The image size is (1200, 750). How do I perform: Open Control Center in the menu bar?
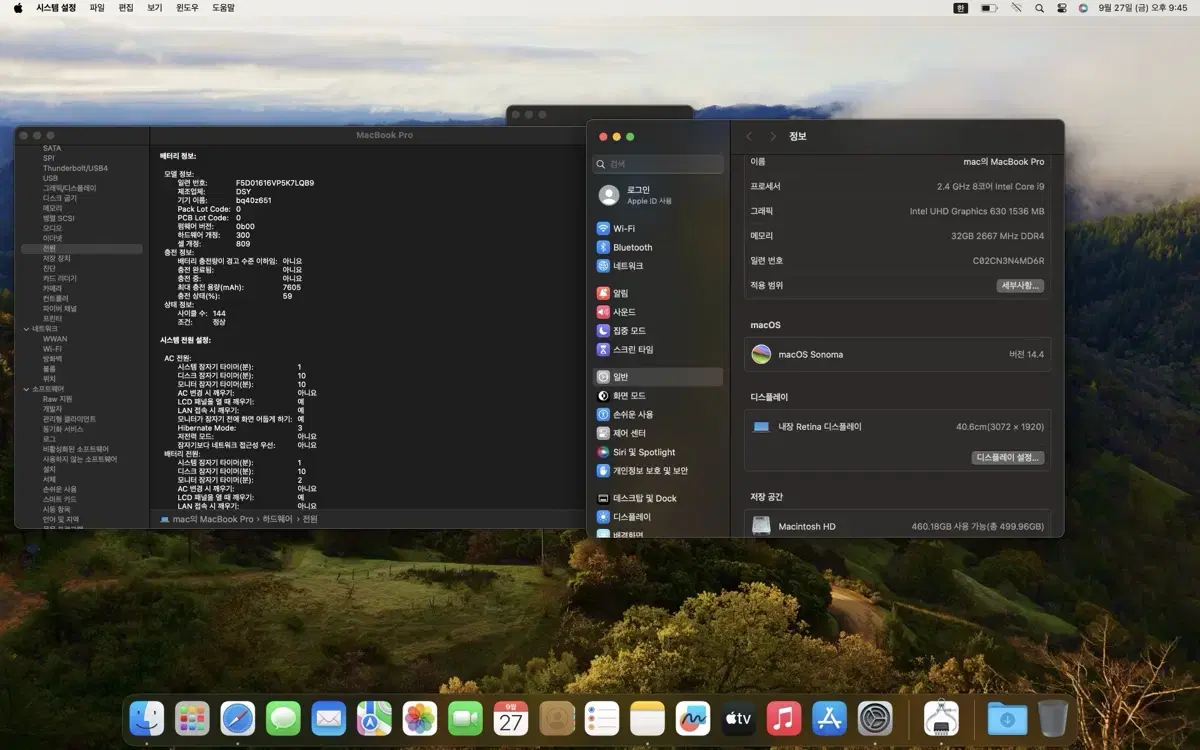[1061, 8]
